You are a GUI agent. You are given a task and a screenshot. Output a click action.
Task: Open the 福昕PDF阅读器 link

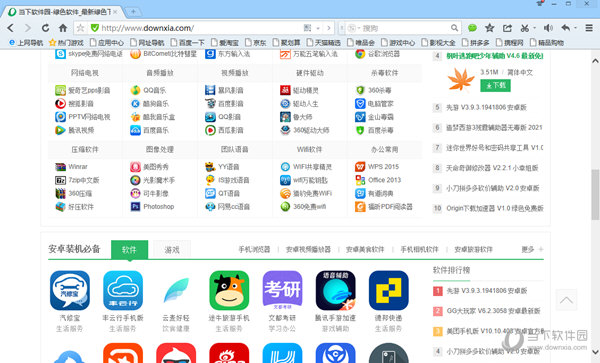point(390,207)
